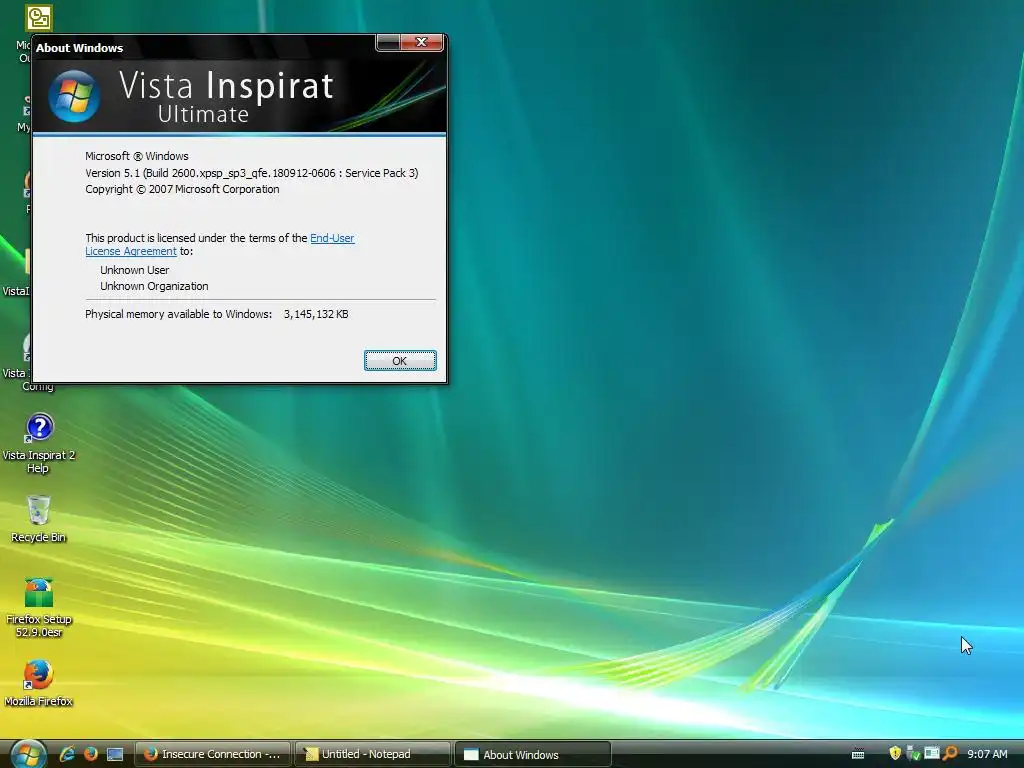Viewport: 1024px width, 768px height.
Task: Click the 9:07 AM taskbar clock
Action: [x=987, y=754]
